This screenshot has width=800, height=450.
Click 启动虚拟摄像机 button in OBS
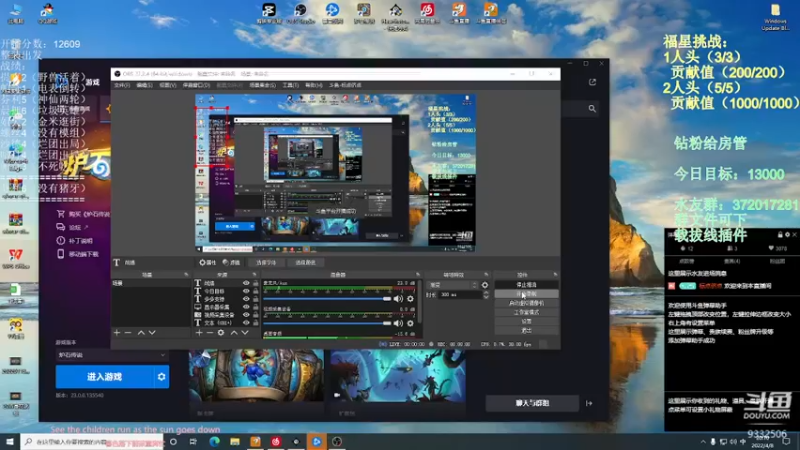click(526, 303)
